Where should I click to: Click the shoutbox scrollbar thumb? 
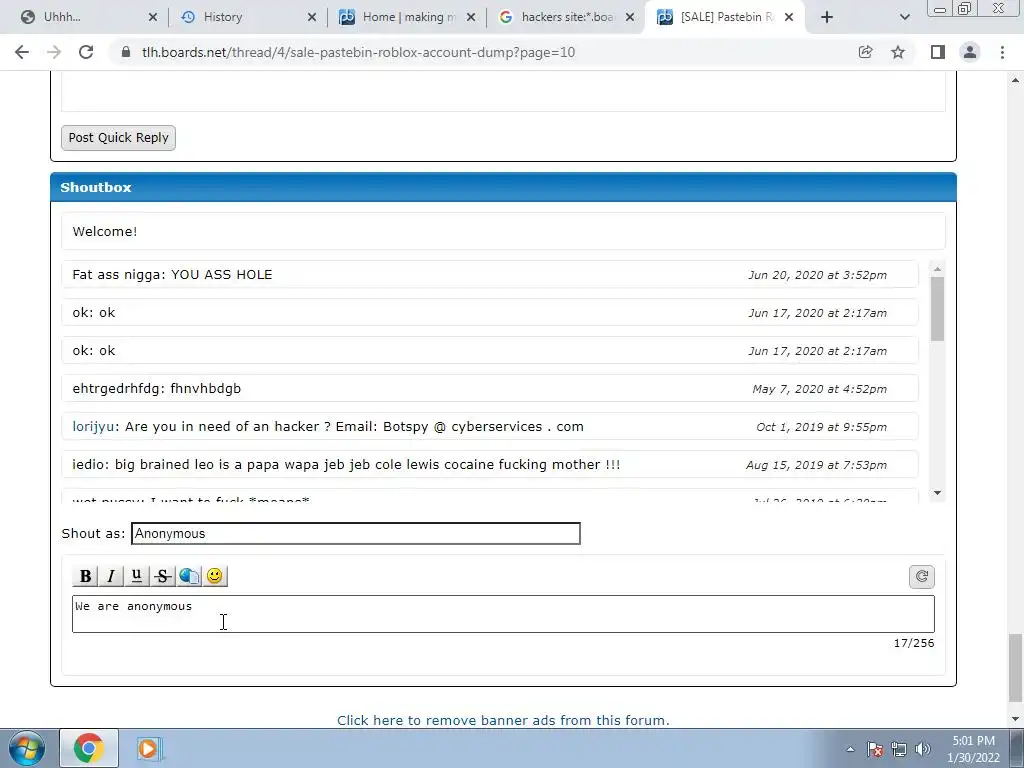click(937, 309)
